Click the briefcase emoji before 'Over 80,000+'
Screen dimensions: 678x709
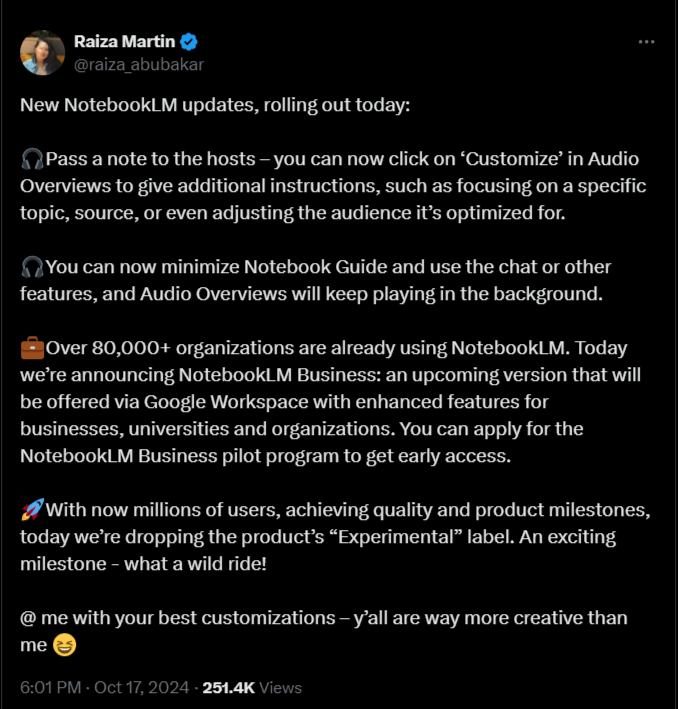32,348
